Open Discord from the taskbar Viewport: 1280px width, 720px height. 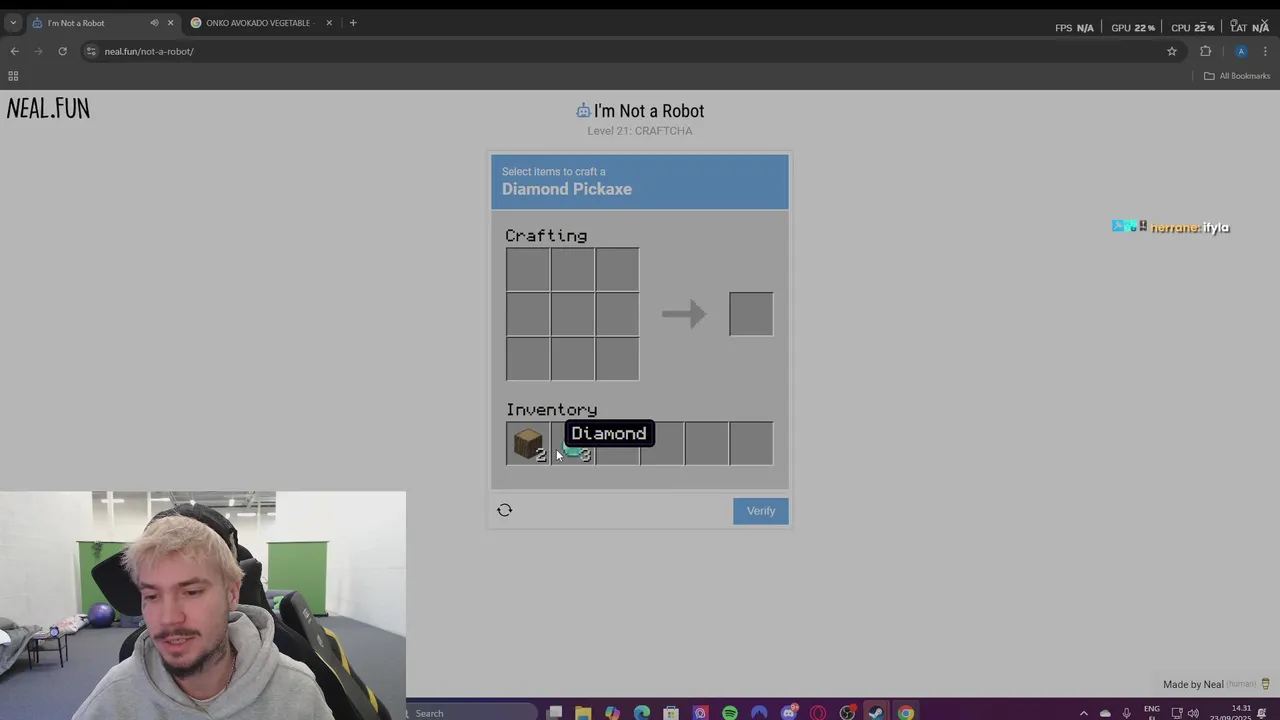coord(789,713)
